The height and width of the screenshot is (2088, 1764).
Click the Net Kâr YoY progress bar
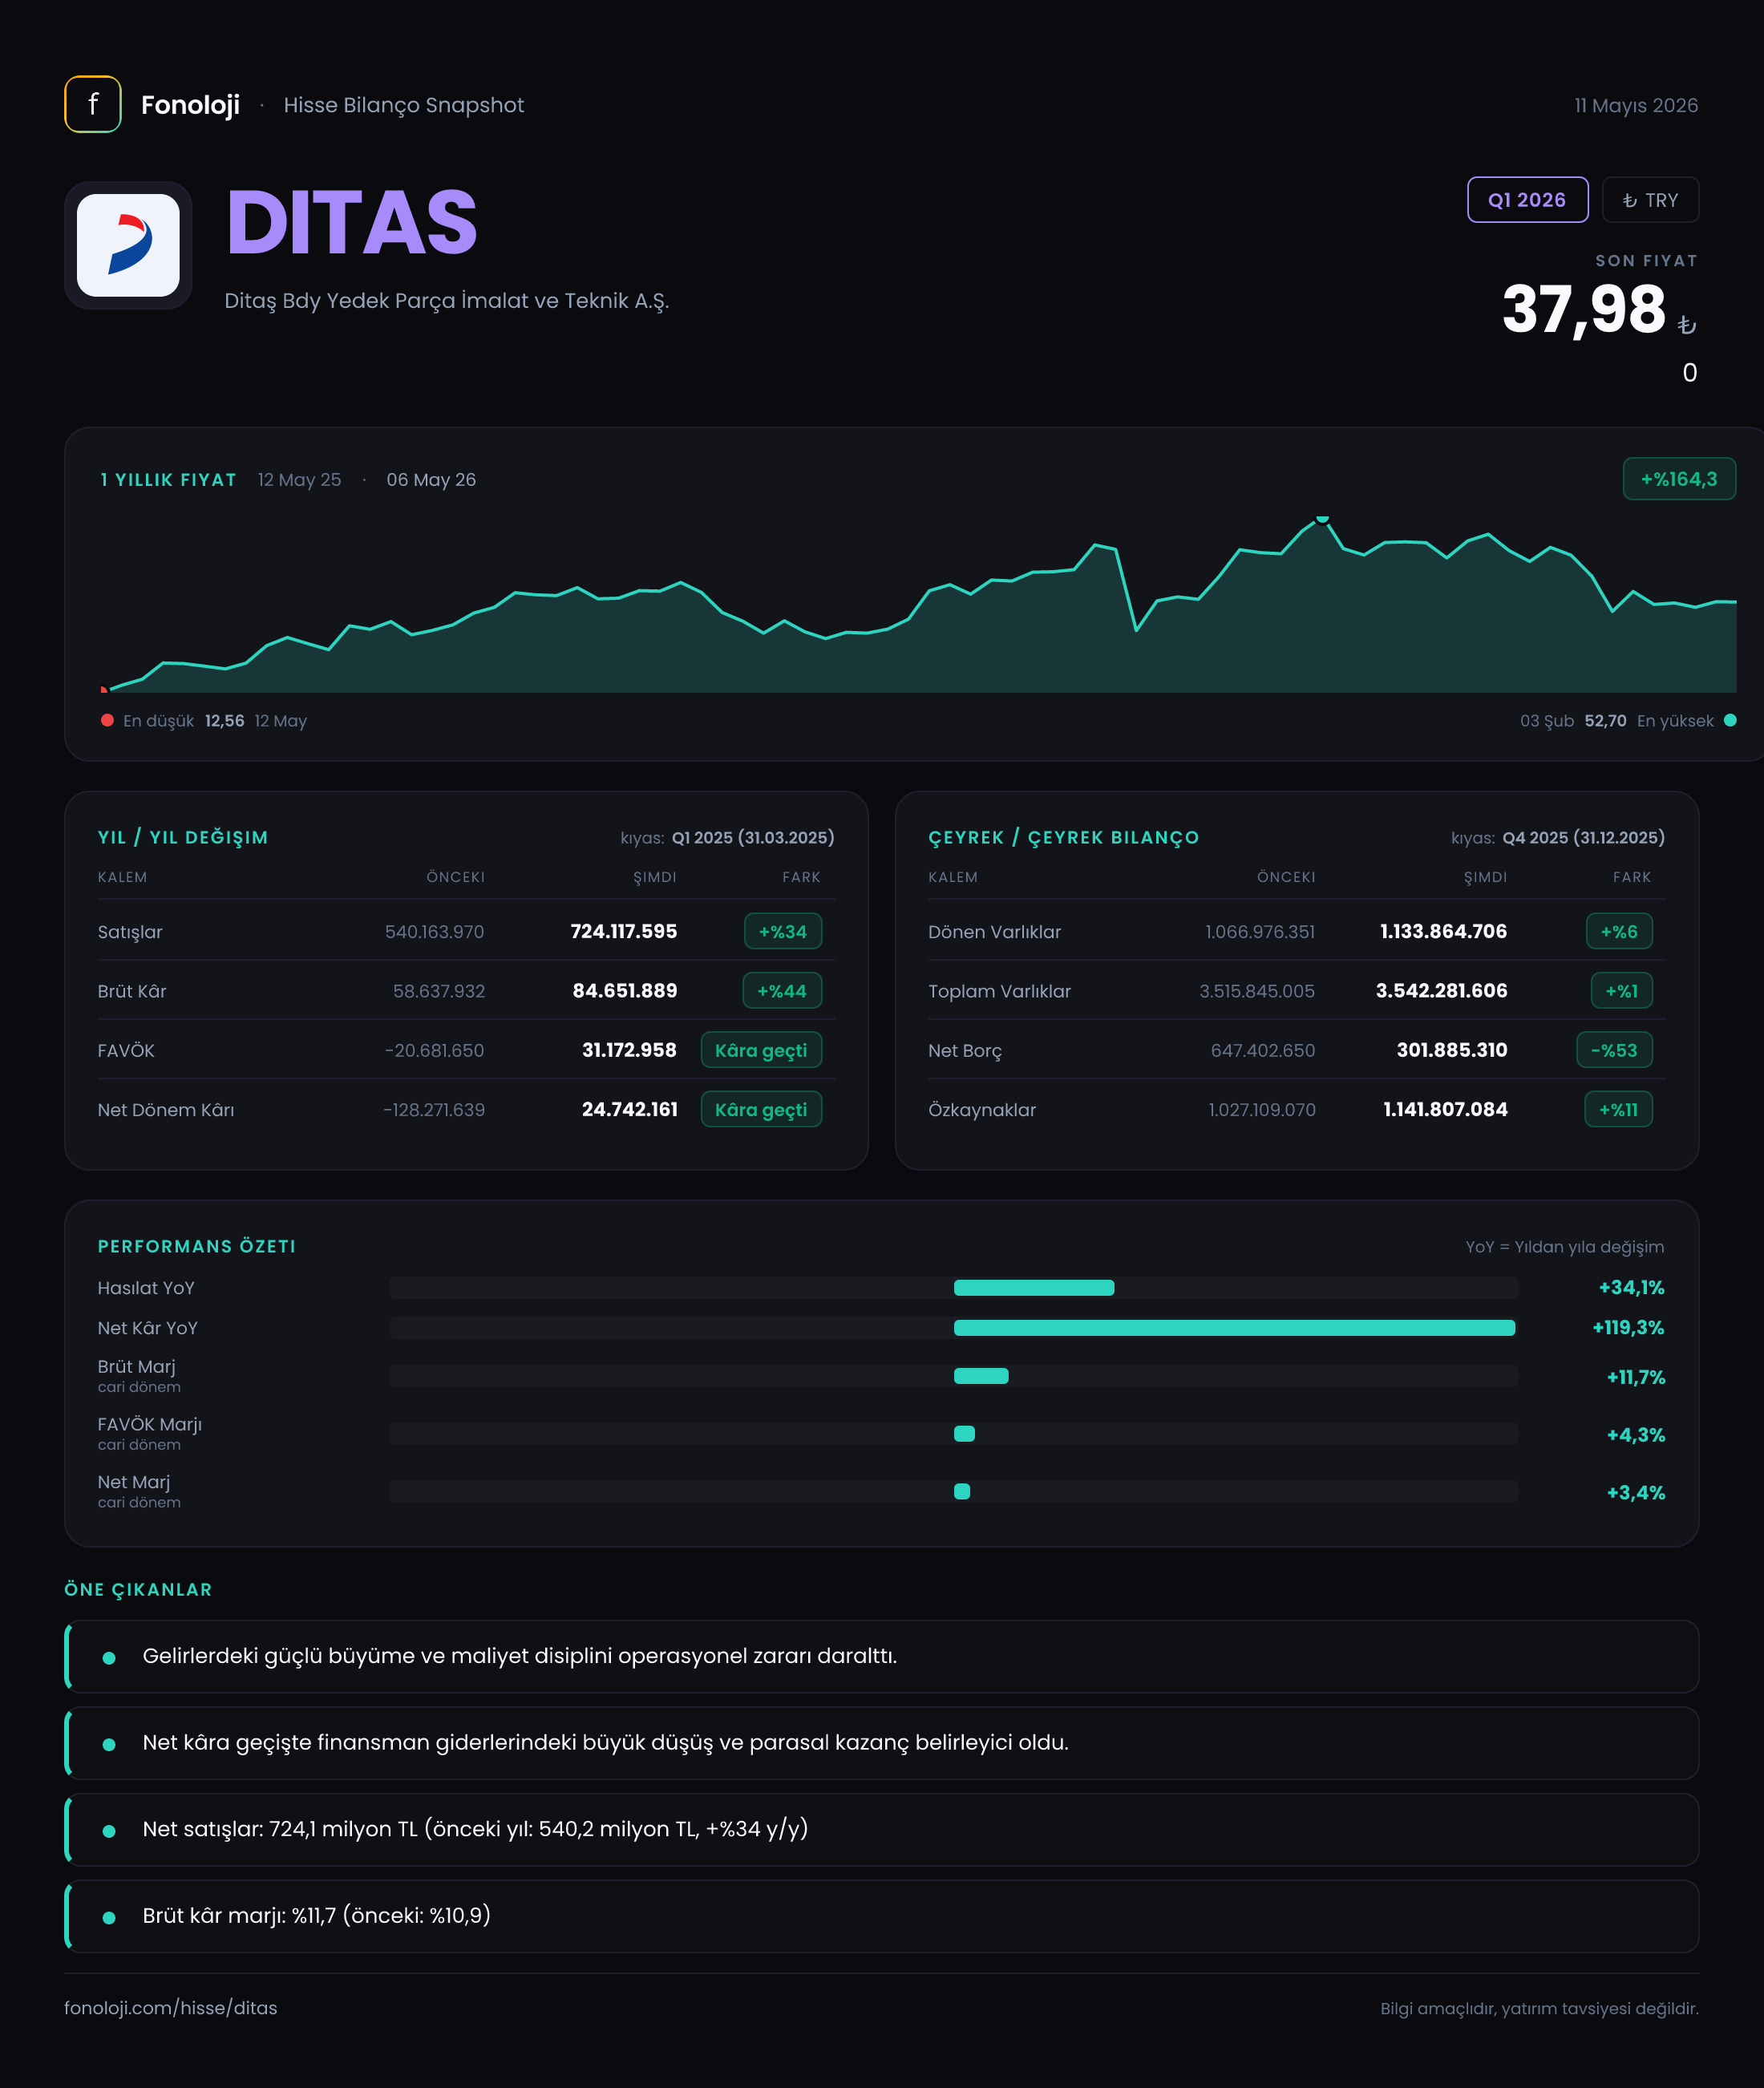(x=953, y=1328)
